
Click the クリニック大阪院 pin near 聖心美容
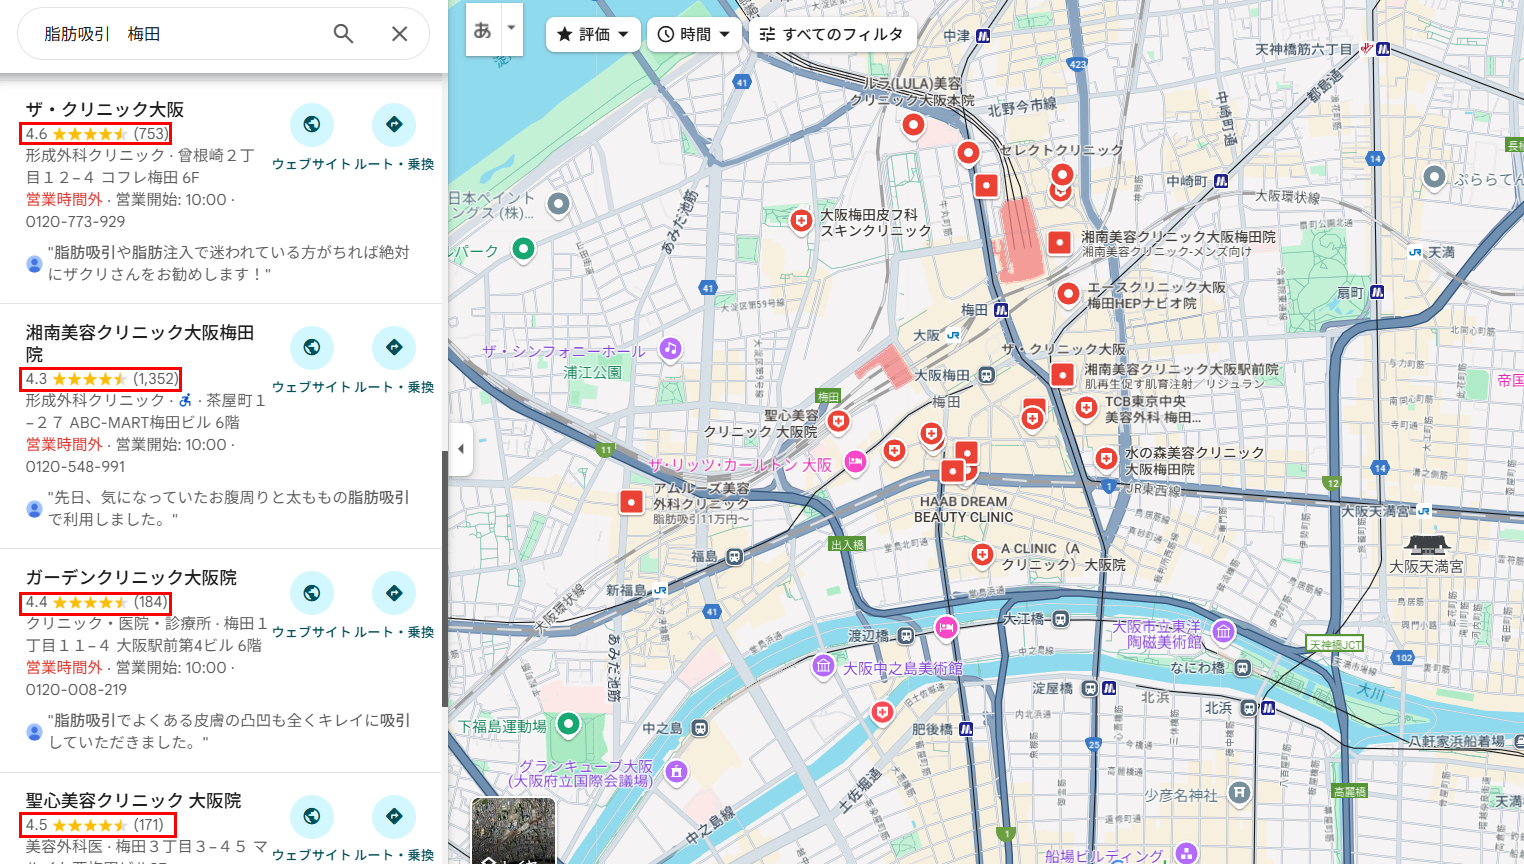point(838,422)
